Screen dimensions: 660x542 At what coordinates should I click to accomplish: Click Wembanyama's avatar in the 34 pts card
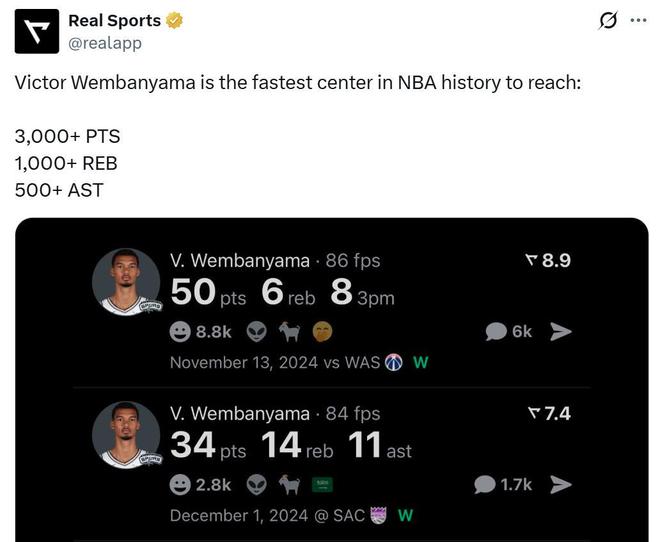(127, 435)
